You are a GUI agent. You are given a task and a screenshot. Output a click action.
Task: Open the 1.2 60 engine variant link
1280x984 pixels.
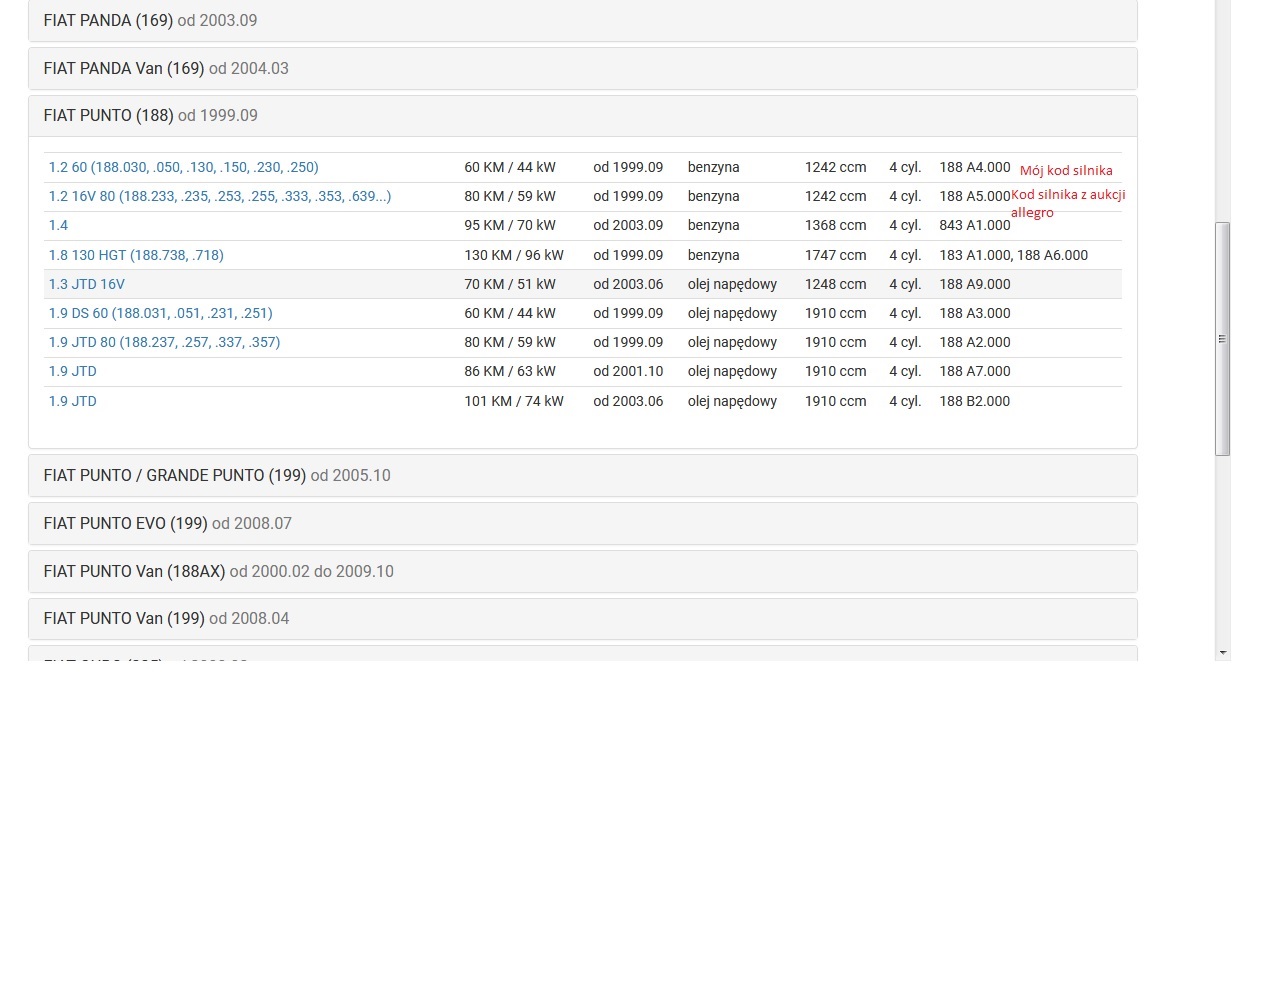pos(183,167)
